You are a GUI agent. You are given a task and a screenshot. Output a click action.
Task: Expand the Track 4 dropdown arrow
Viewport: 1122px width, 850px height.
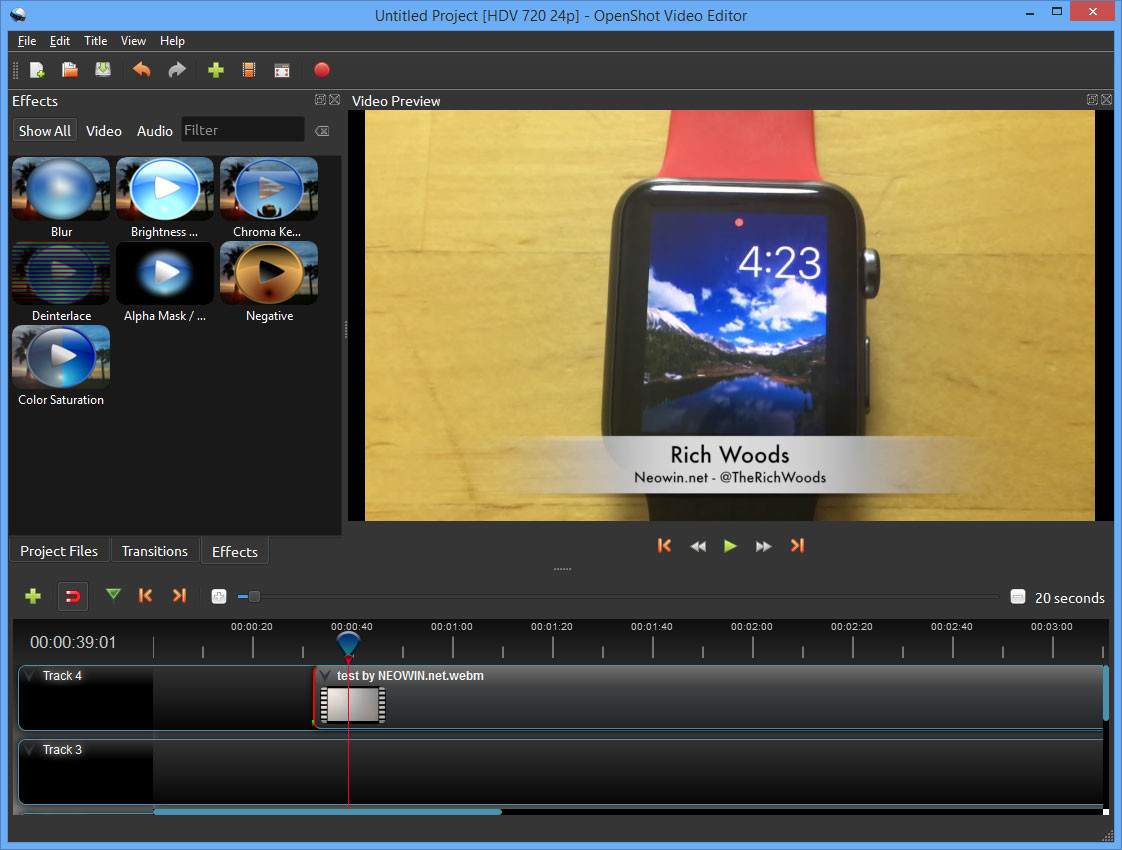click(x=30, y=675)
